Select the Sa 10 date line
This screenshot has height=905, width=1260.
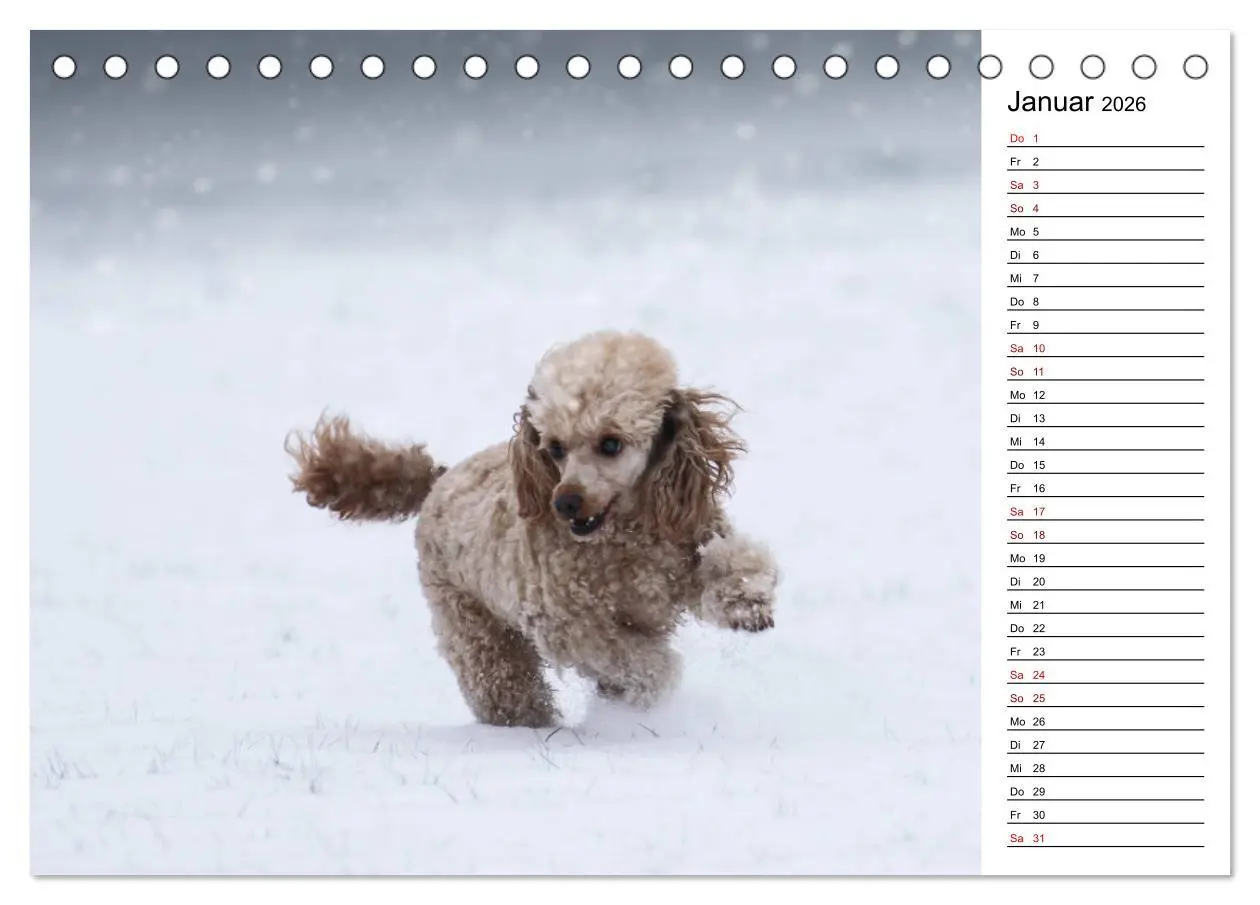[x=1106, y=349]
